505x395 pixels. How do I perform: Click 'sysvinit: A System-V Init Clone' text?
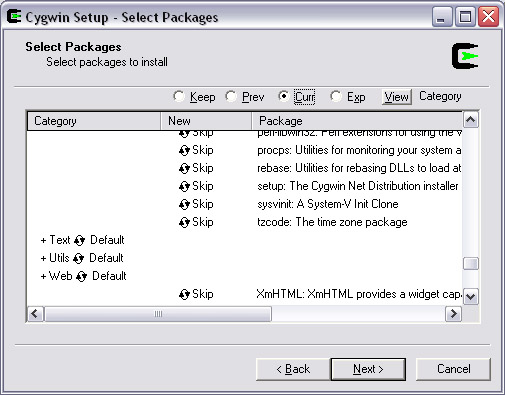click(x=328, y=204)
